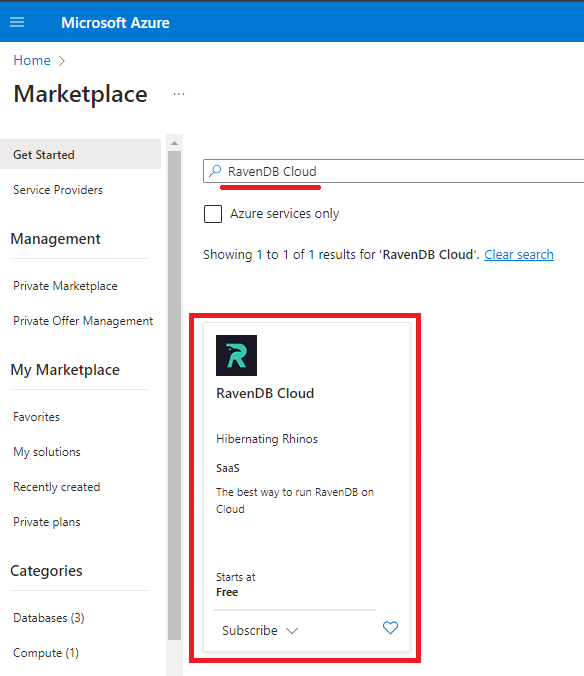Filter by Compute (1) category
This screenshot has width=584, height=676.
click(46, 653)
